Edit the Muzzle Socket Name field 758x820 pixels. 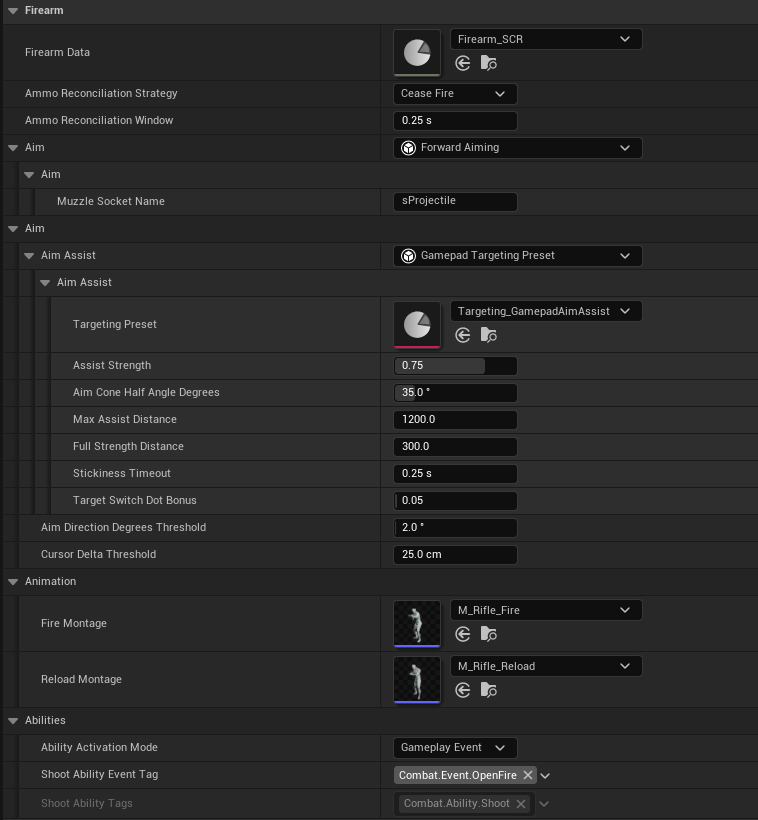[455, 201]
